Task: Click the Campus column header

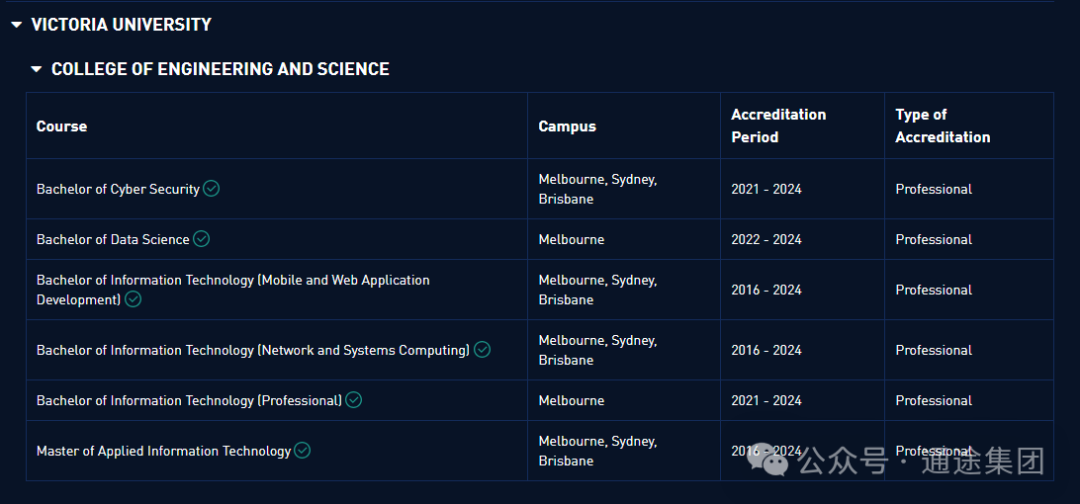Action: 567,126
